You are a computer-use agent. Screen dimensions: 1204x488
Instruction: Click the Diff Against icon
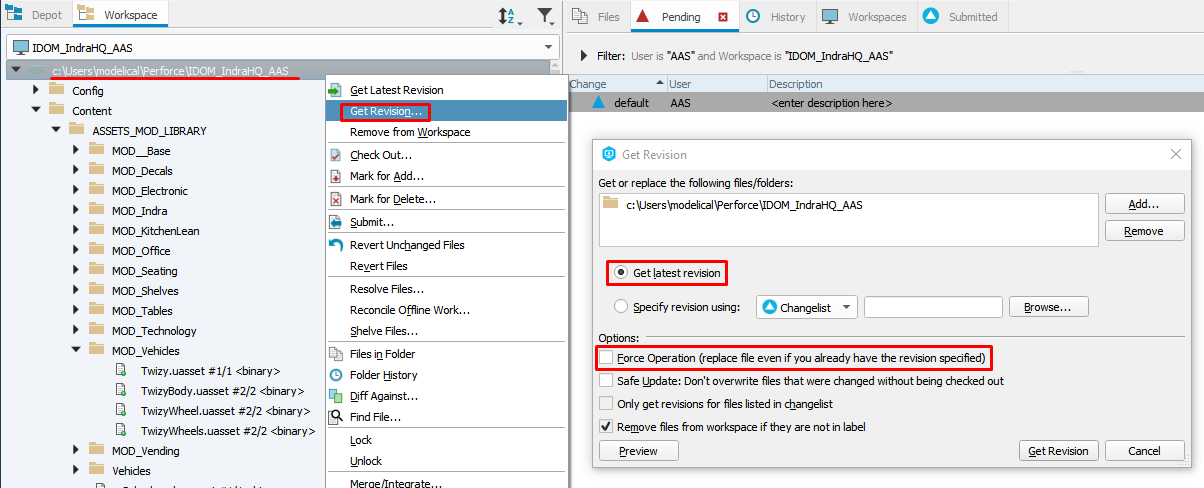[x=336, y=396]
